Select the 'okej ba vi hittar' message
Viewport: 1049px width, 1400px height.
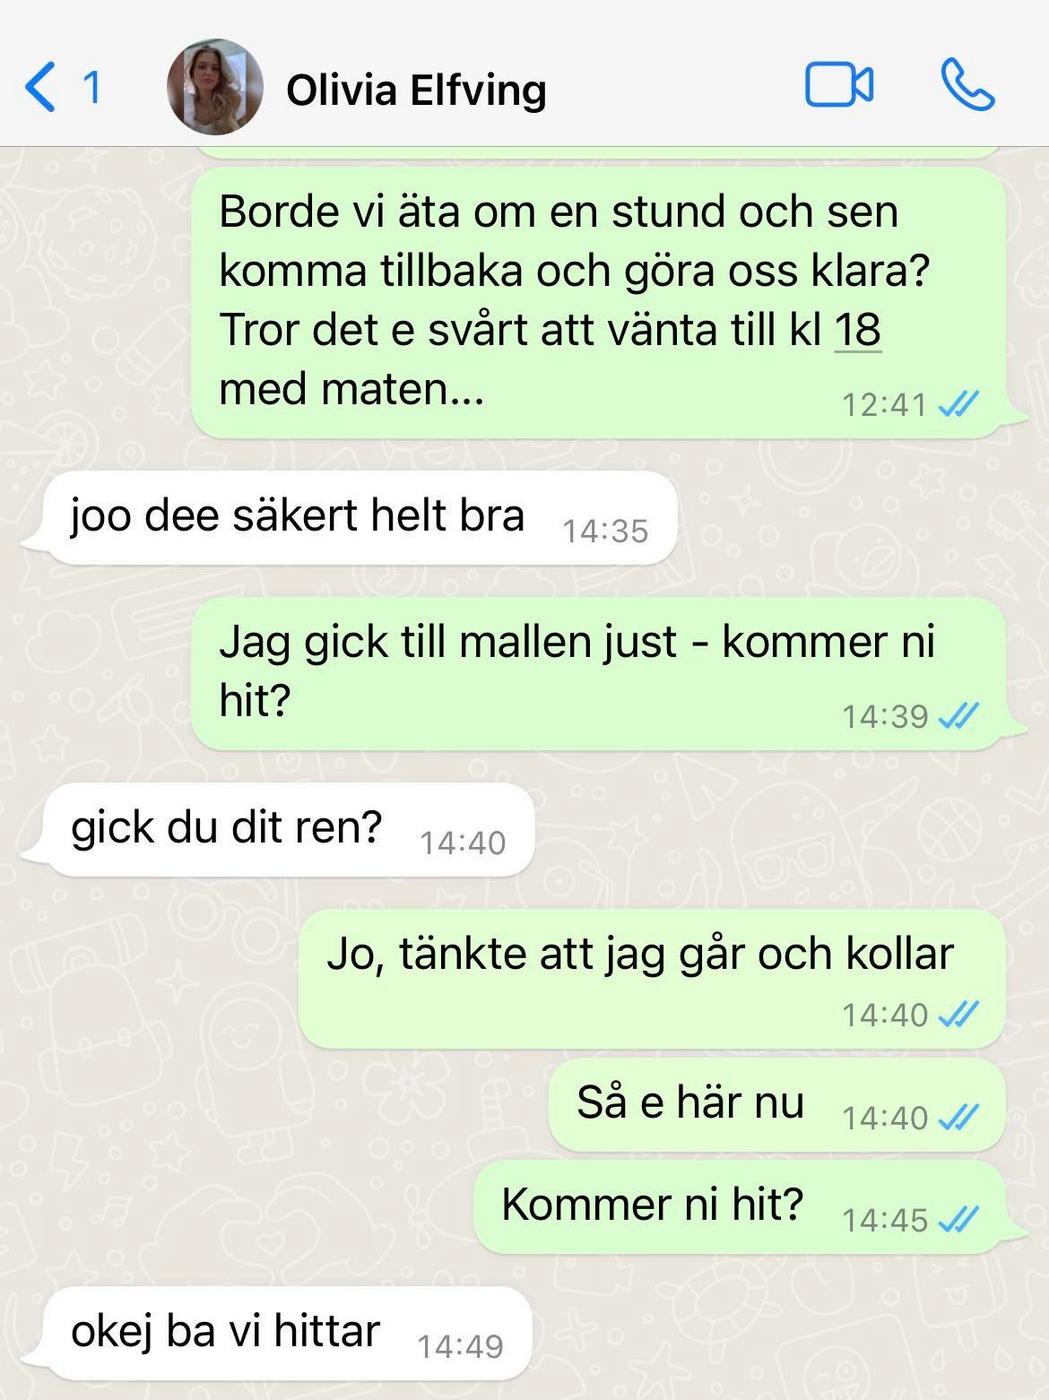(288, 1334)
